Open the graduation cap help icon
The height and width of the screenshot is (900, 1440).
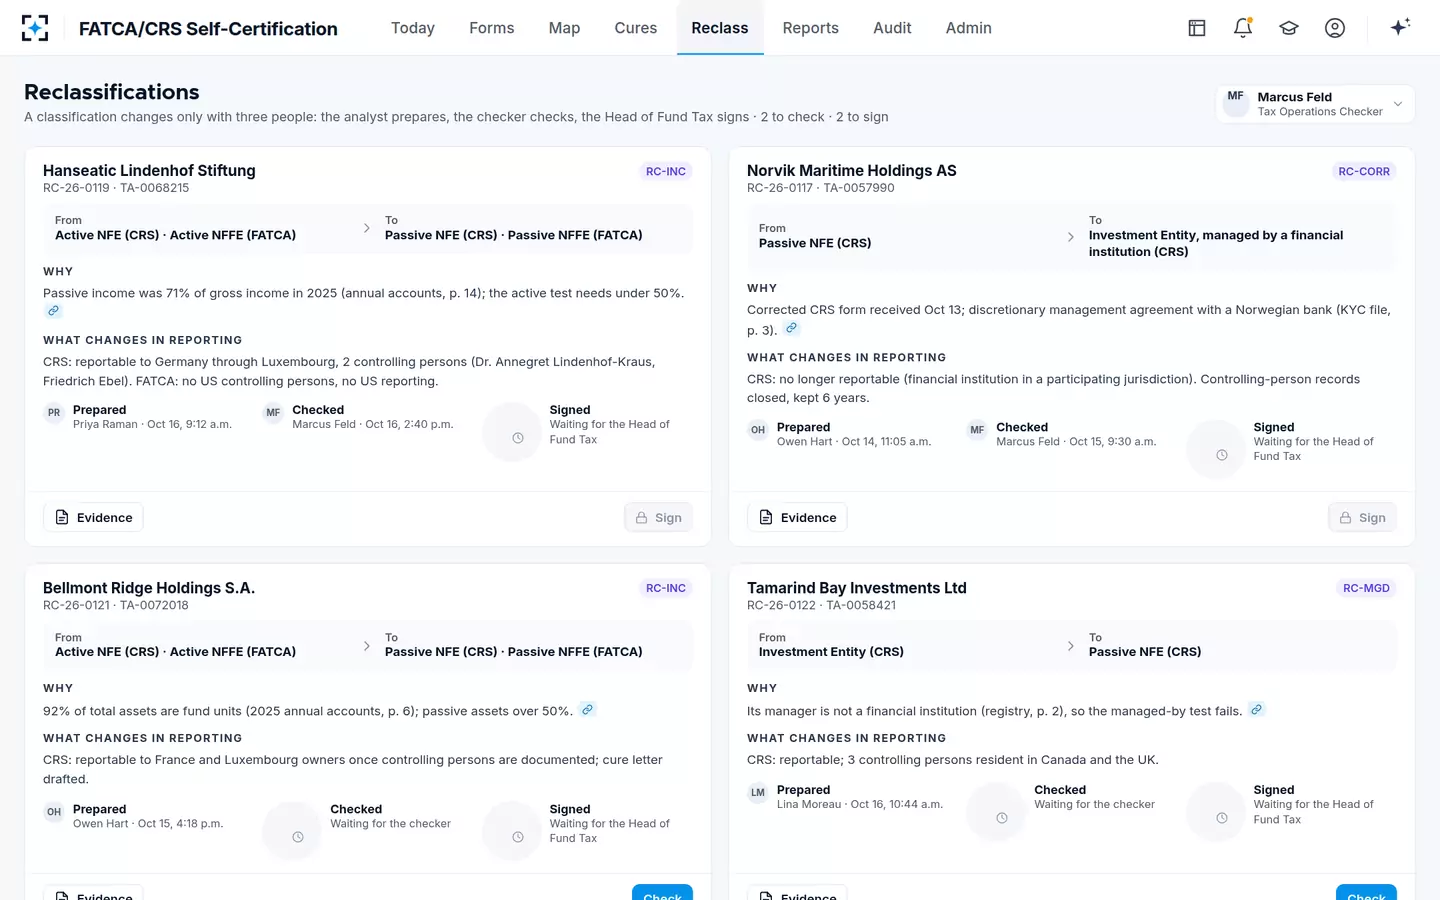(x=1289, y=28)
